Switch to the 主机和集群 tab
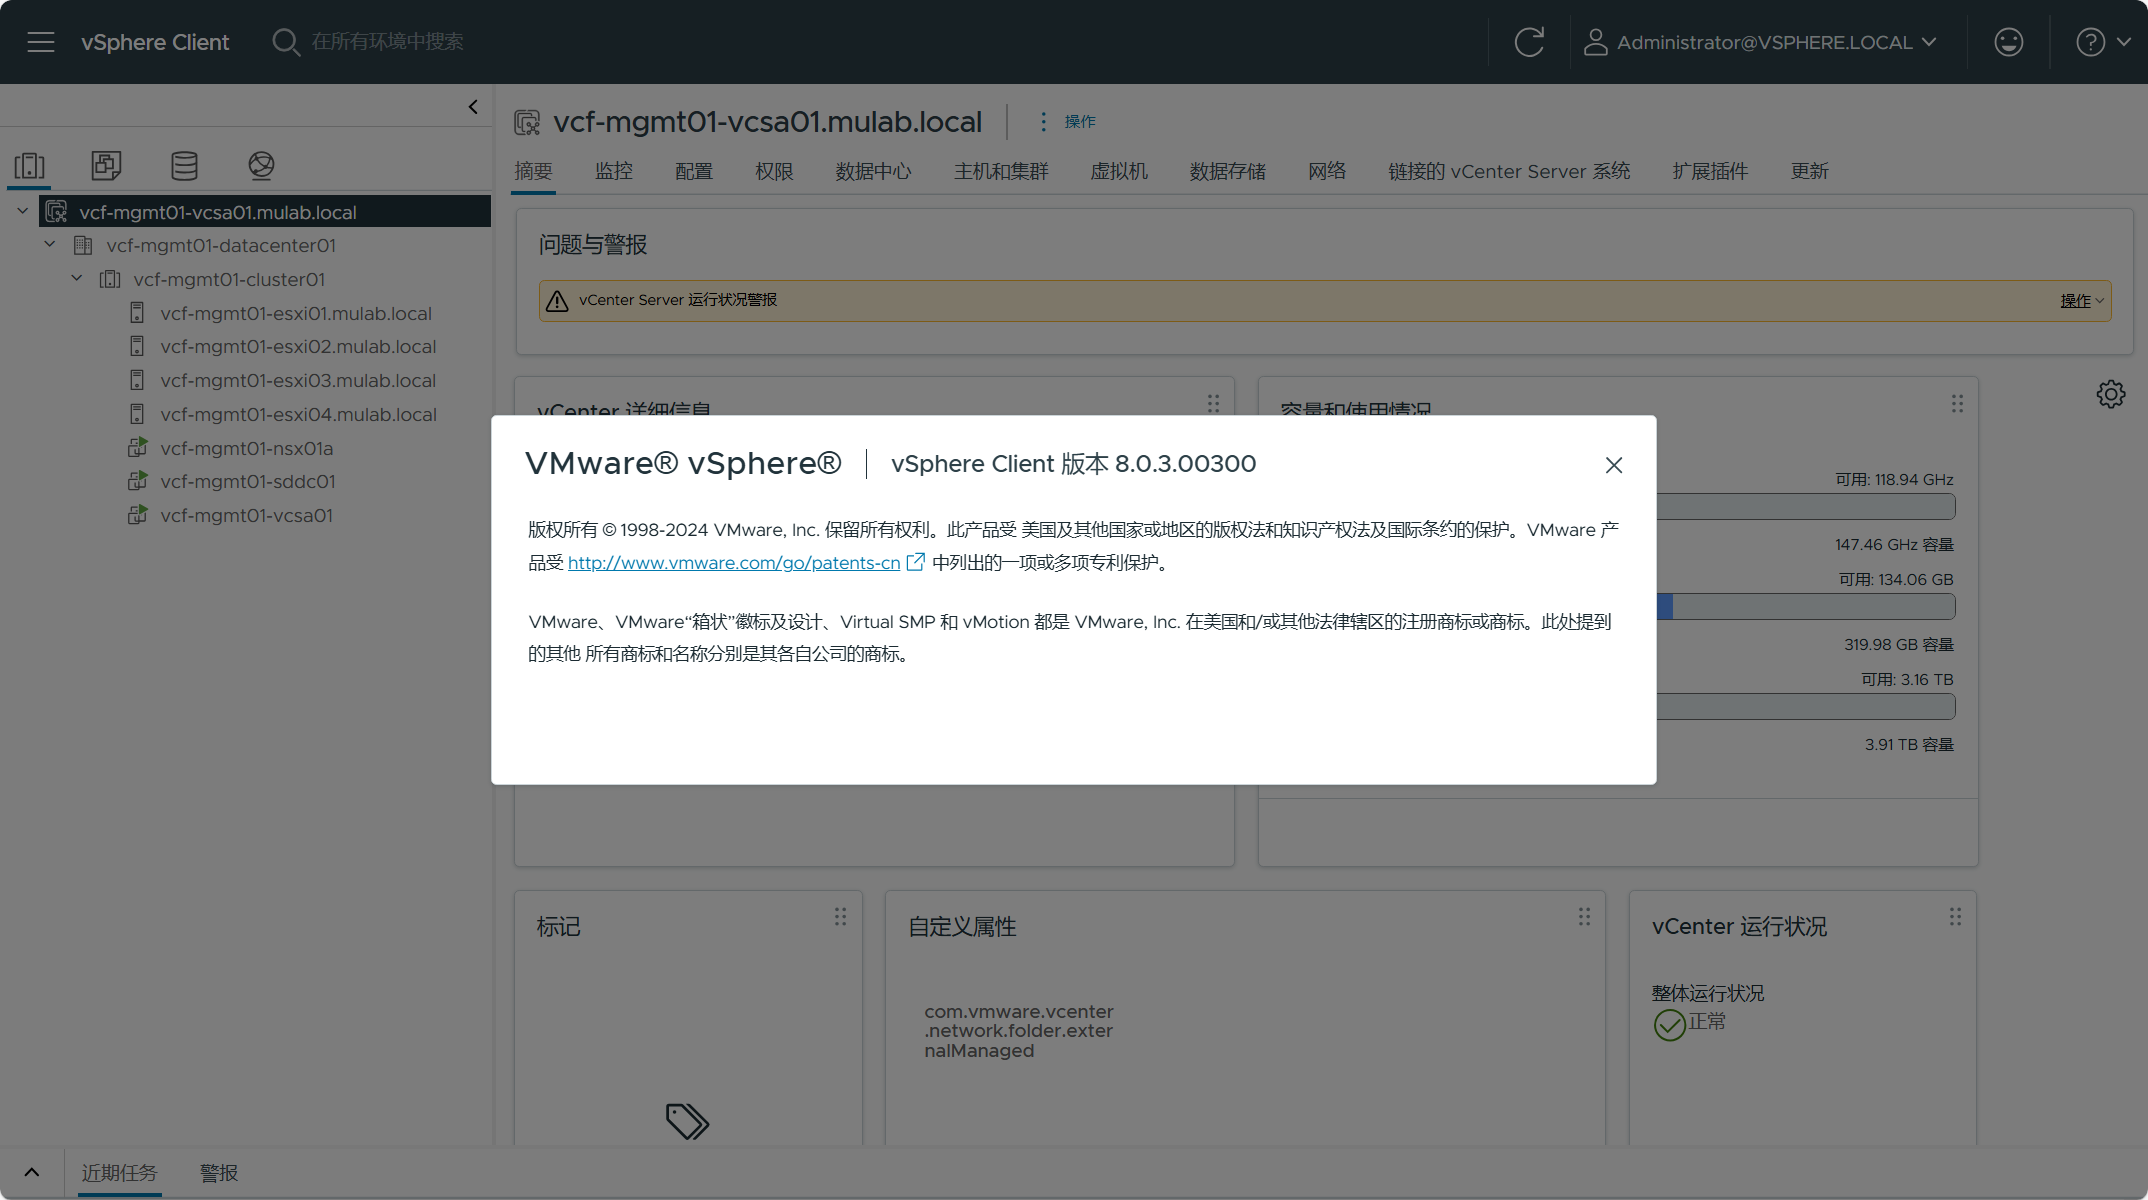Image resolution: width=2148 pixels, height=1200 pixels. 1001,171
